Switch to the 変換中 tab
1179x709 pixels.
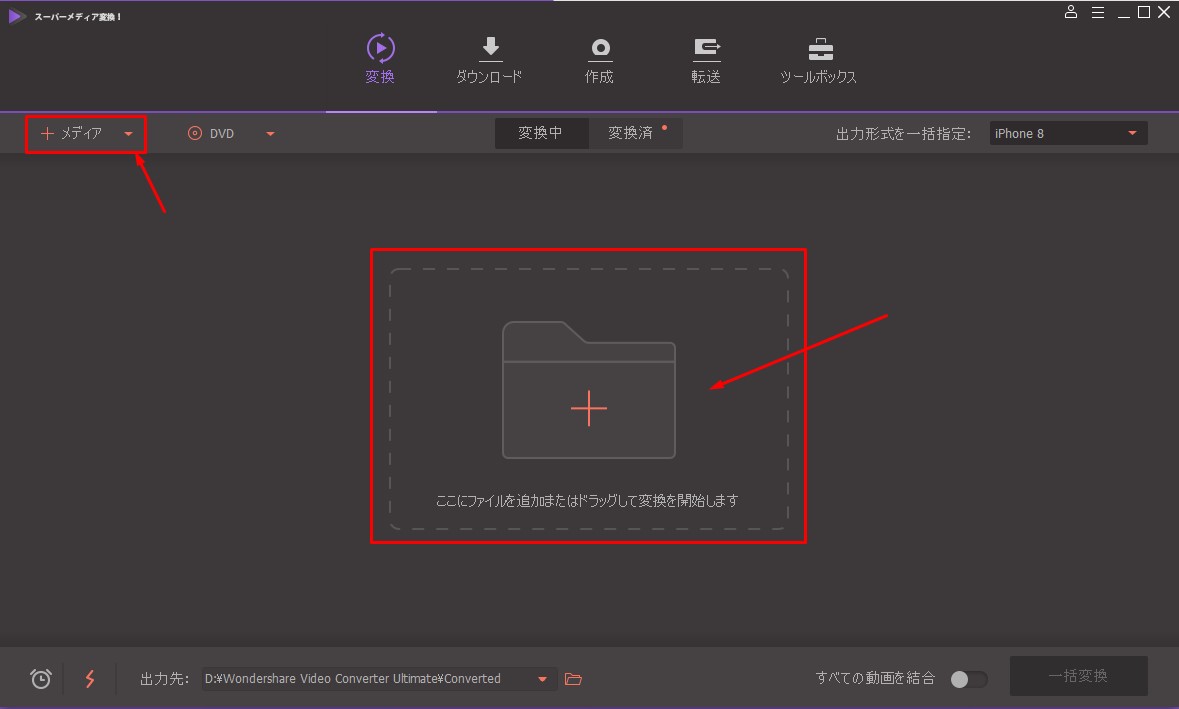click(540, 133)
